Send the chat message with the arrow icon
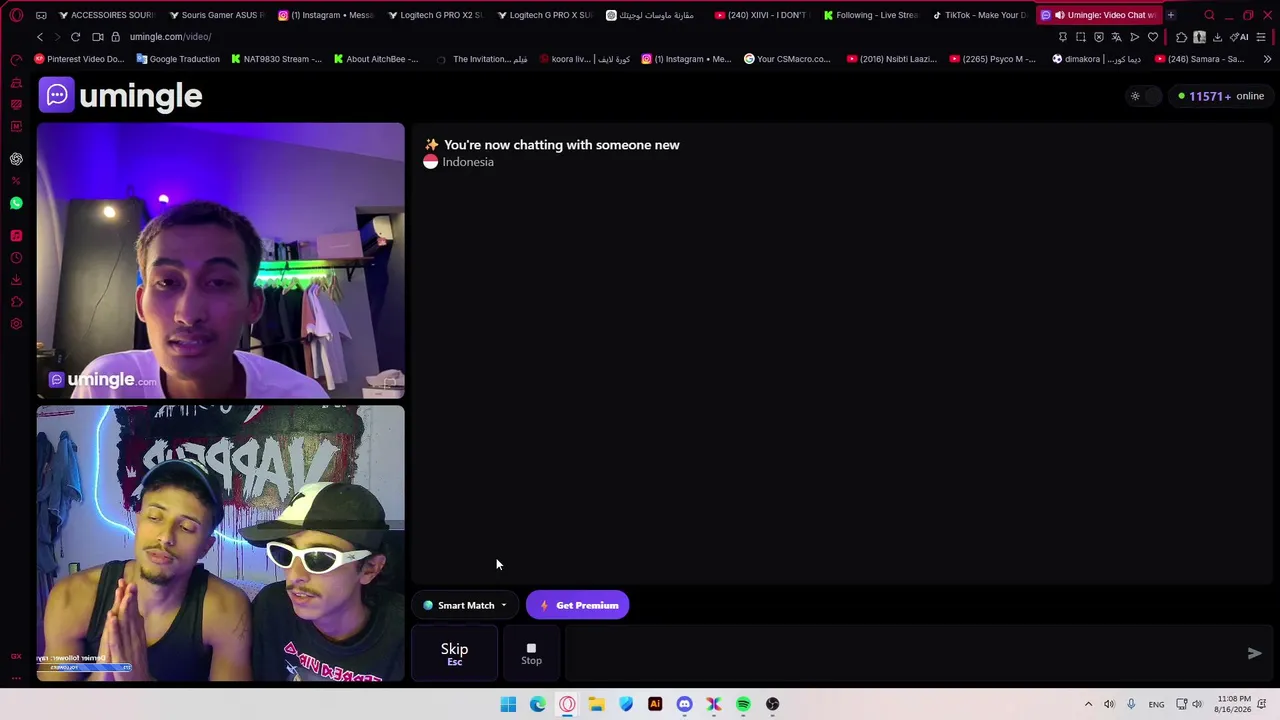 1254,653
